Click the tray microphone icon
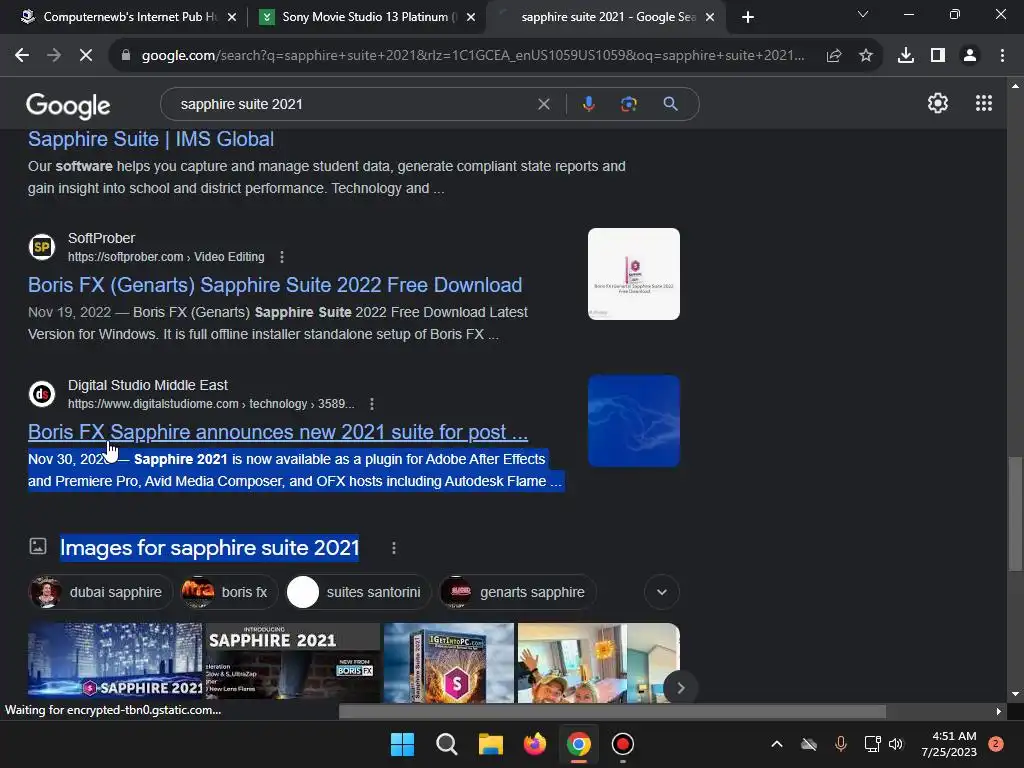The height and width of the screenshot is (768, 1024). [840, 744]
